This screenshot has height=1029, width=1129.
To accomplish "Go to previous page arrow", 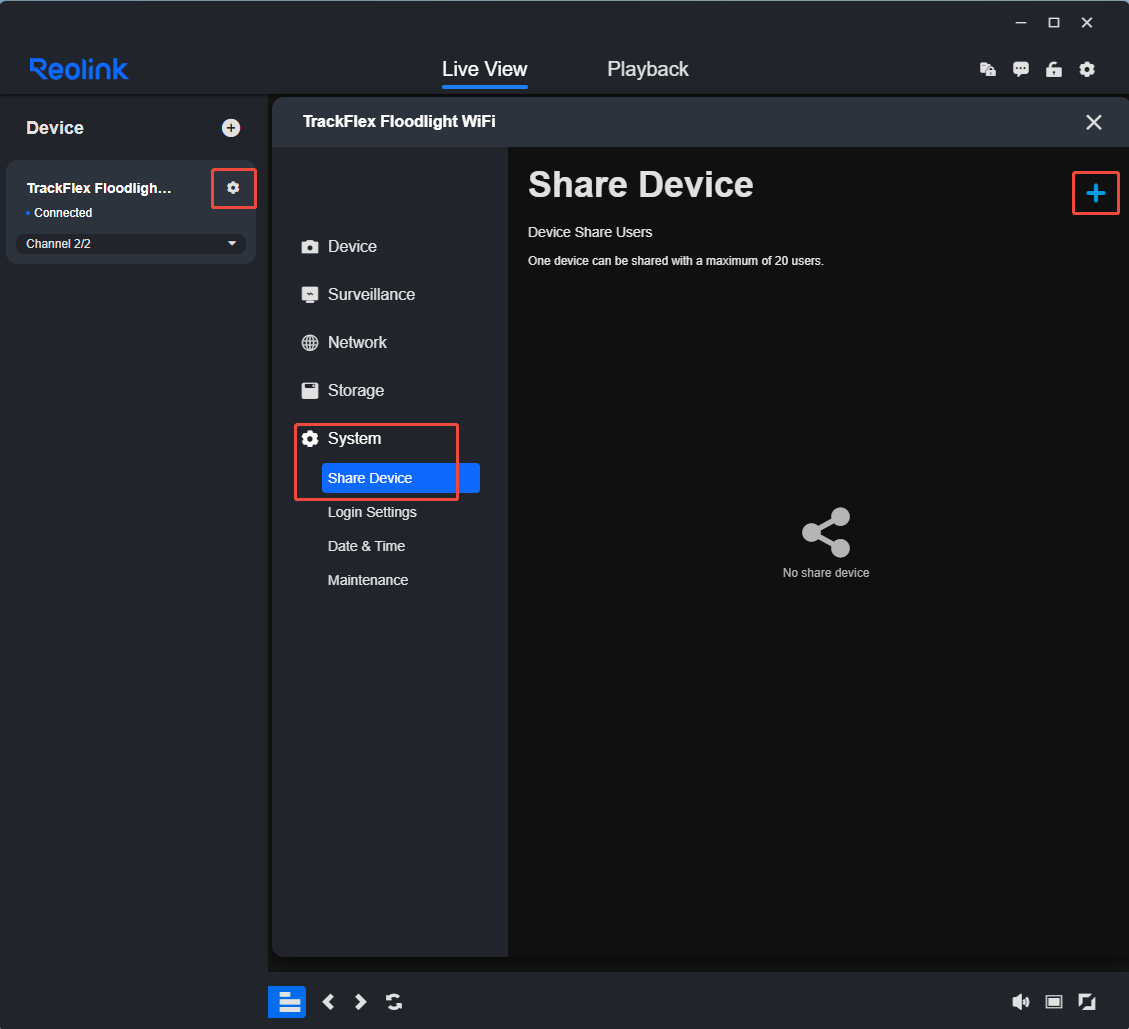I will pos(328,1002).
